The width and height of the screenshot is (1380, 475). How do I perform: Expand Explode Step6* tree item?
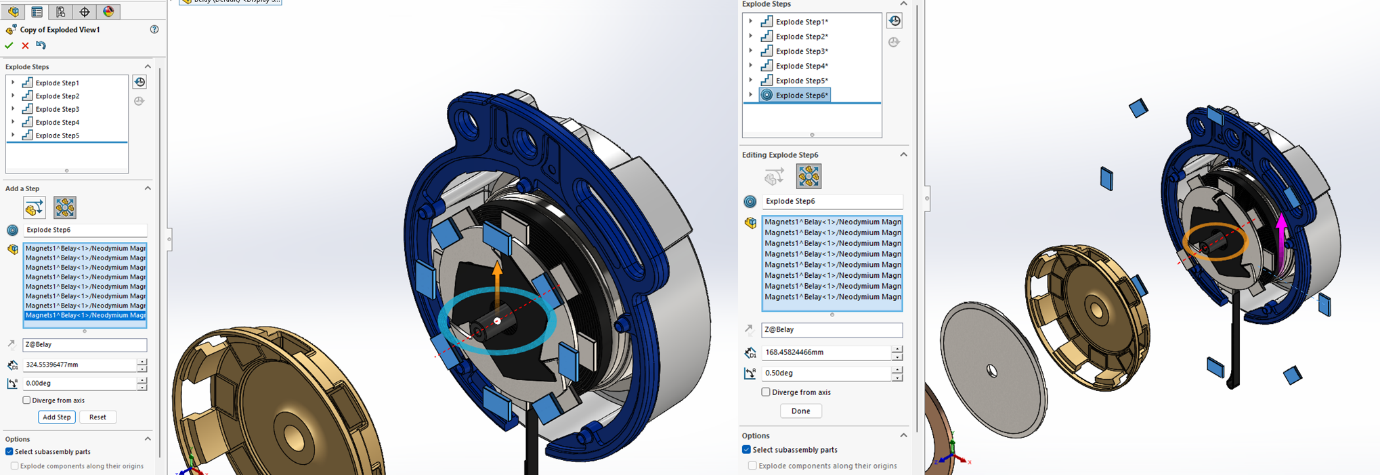pos(751,95)
